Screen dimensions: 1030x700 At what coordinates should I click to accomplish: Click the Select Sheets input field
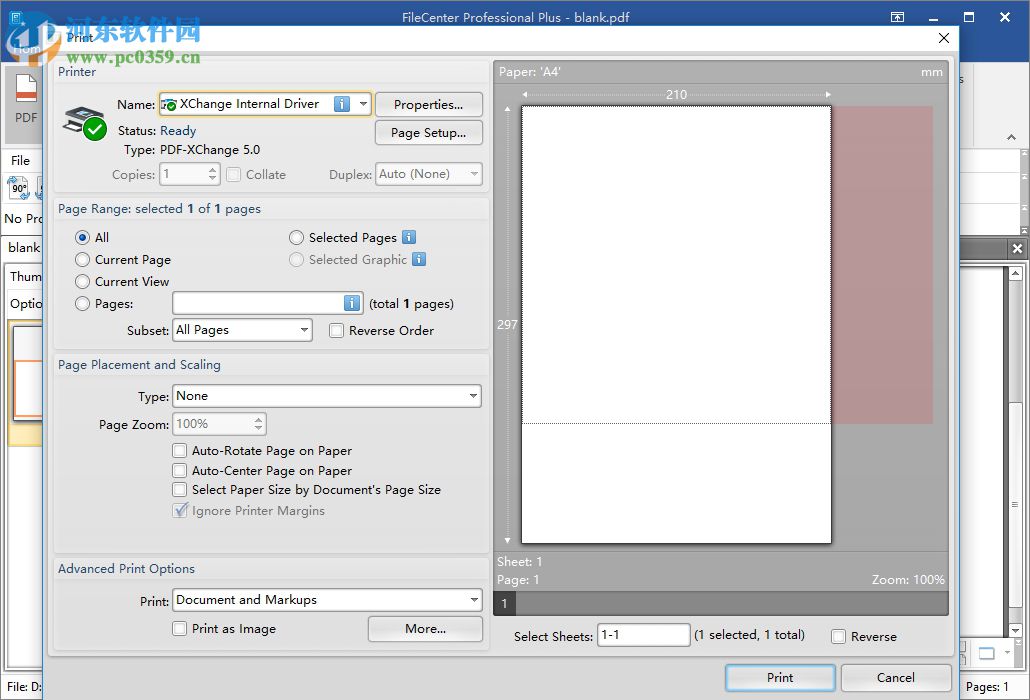pyautogui.click(x=643, y=635)
